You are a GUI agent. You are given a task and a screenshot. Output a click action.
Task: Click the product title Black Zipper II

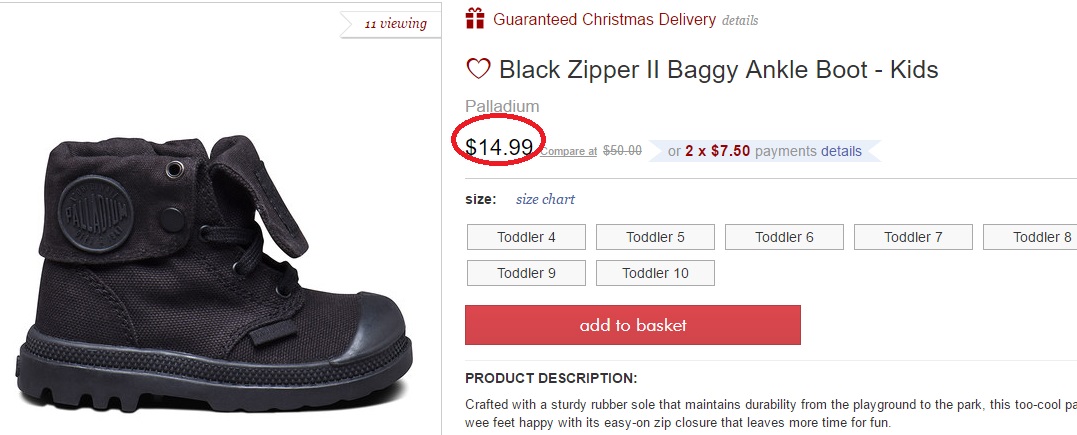click(x=718, y=70)
